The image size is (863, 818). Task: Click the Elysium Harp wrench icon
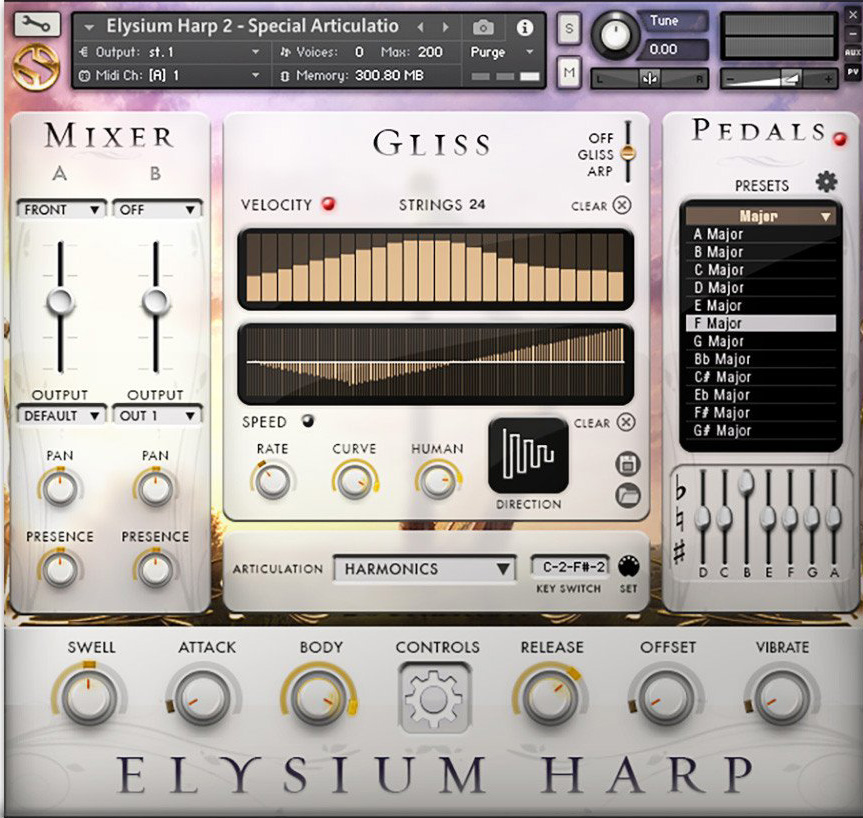(36, 22)
